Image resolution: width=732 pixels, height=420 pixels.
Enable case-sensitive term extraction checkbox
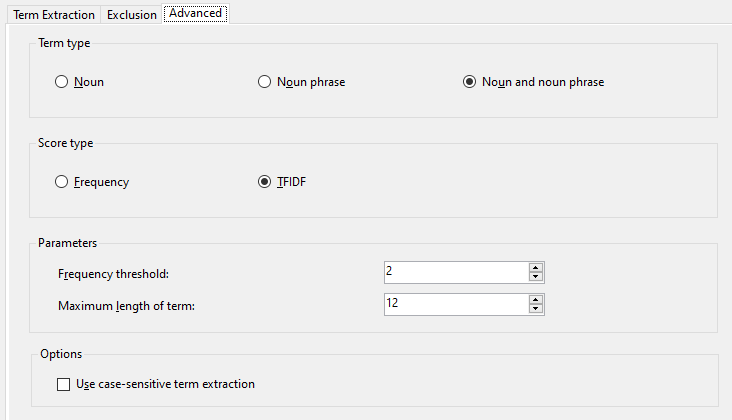tap(64, 384)
